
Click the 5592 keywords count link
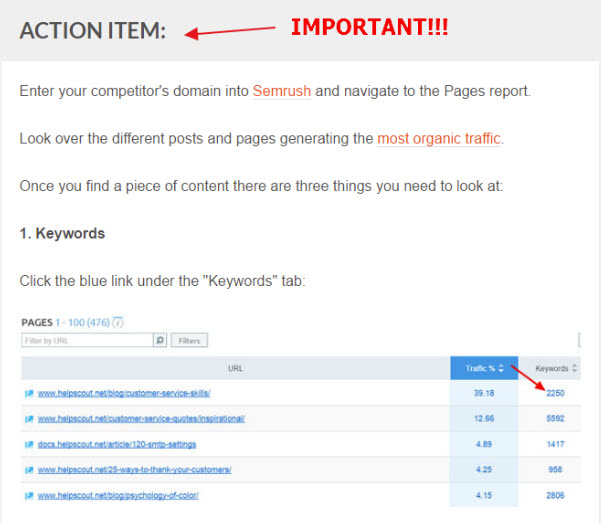click(555, 418)
